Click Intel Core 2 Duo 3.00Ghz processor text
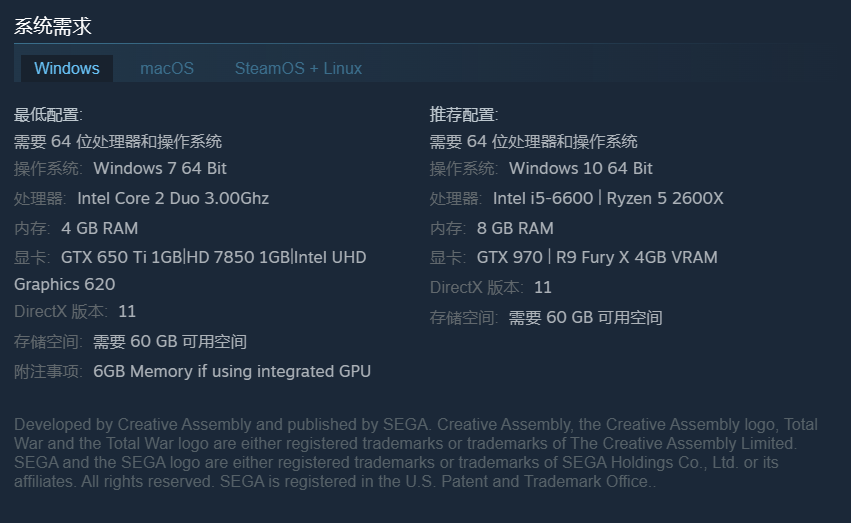The image size is (851, 523). tap(173, 198)
